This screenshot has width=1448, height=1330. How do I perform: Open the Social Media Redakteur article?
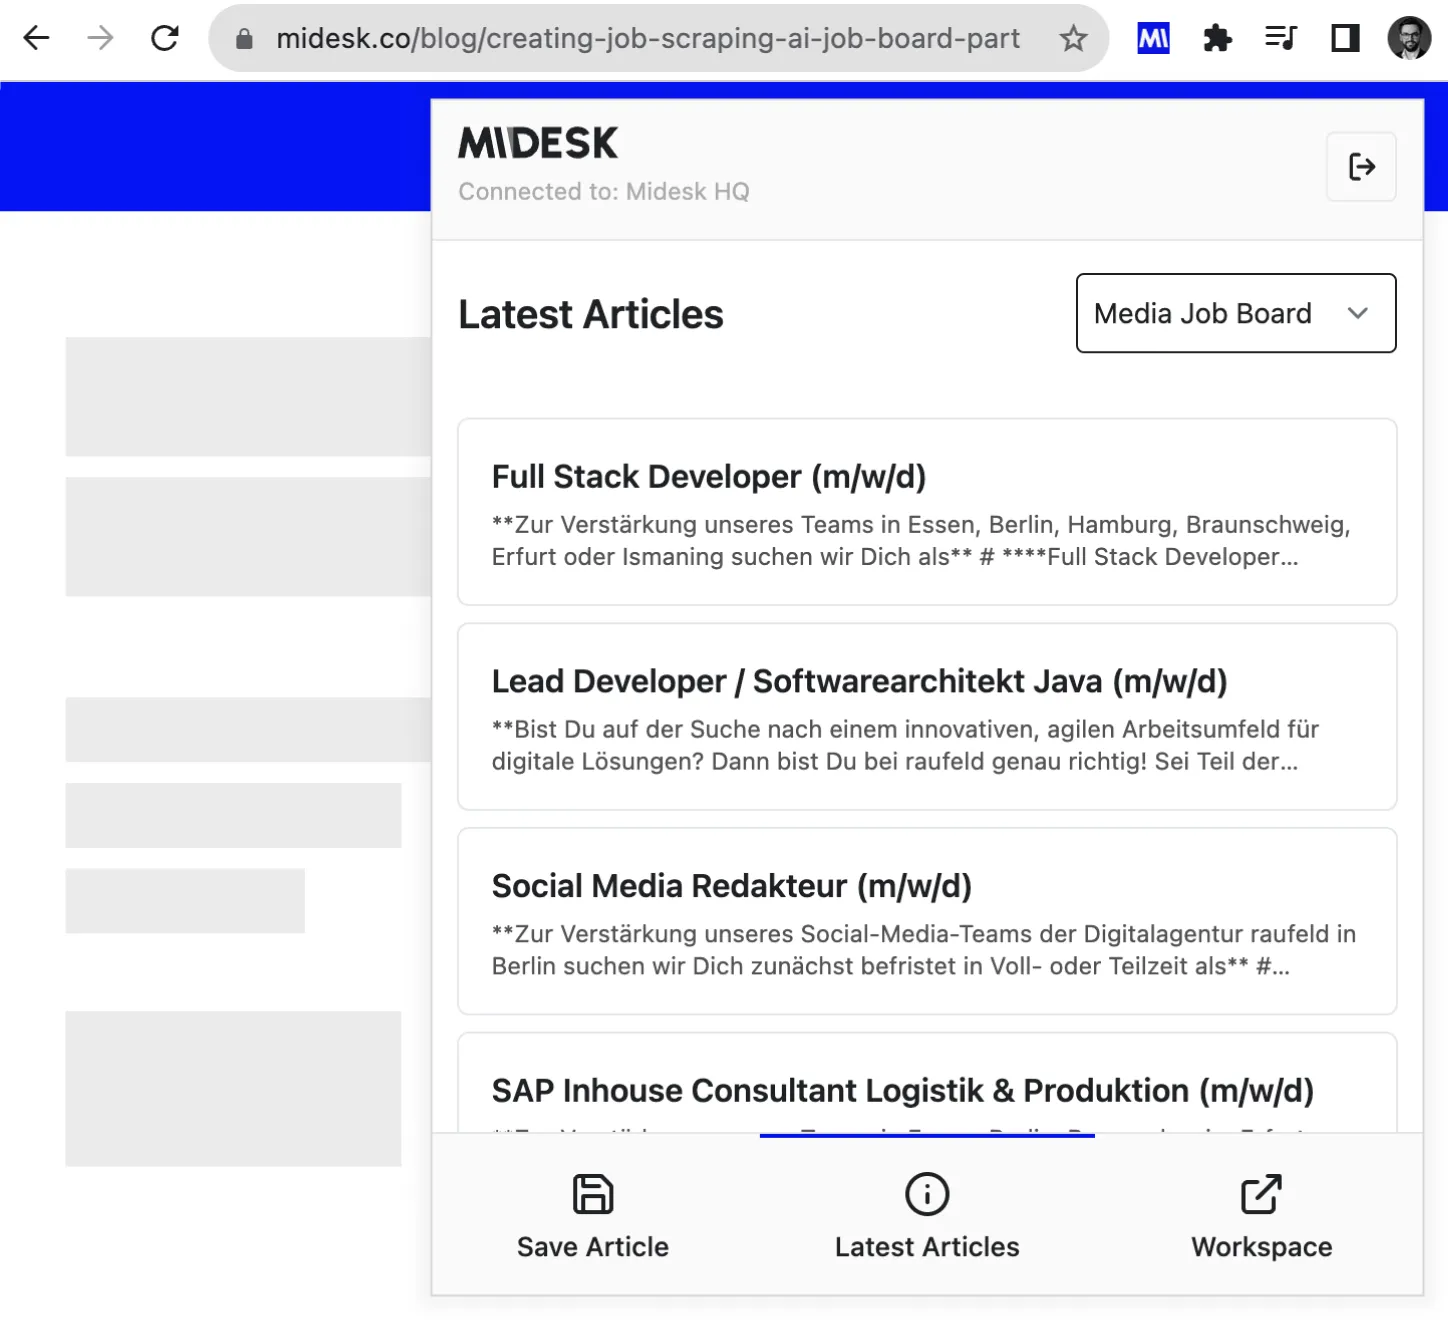point(926,921)
